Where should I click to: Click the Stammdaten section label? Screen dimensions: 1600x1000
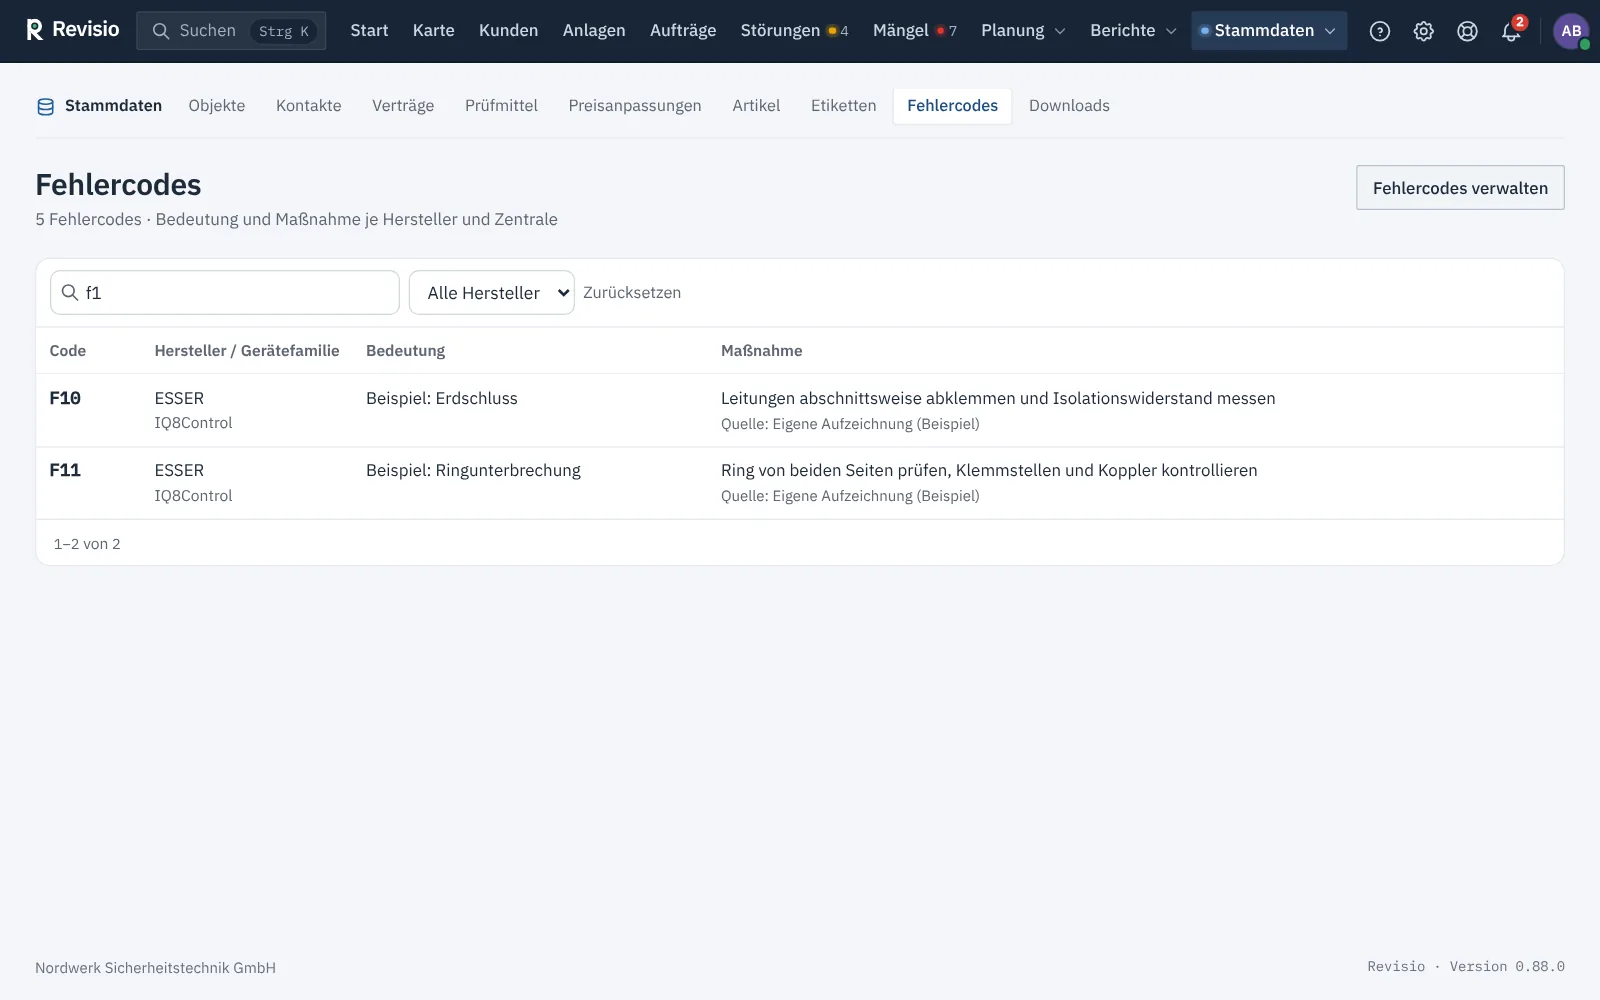point(113,106)
